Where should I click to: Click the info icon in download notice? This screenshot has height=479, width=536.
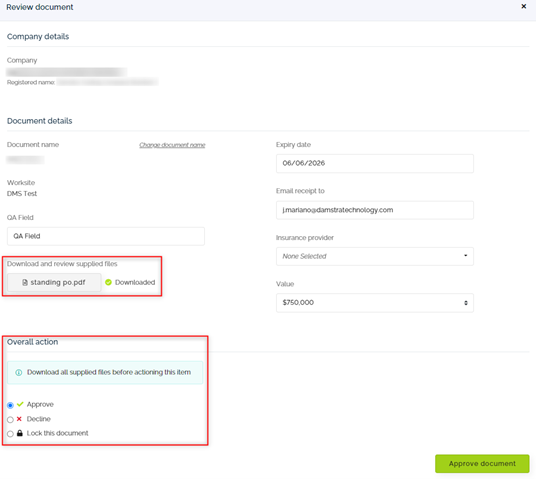19,372
